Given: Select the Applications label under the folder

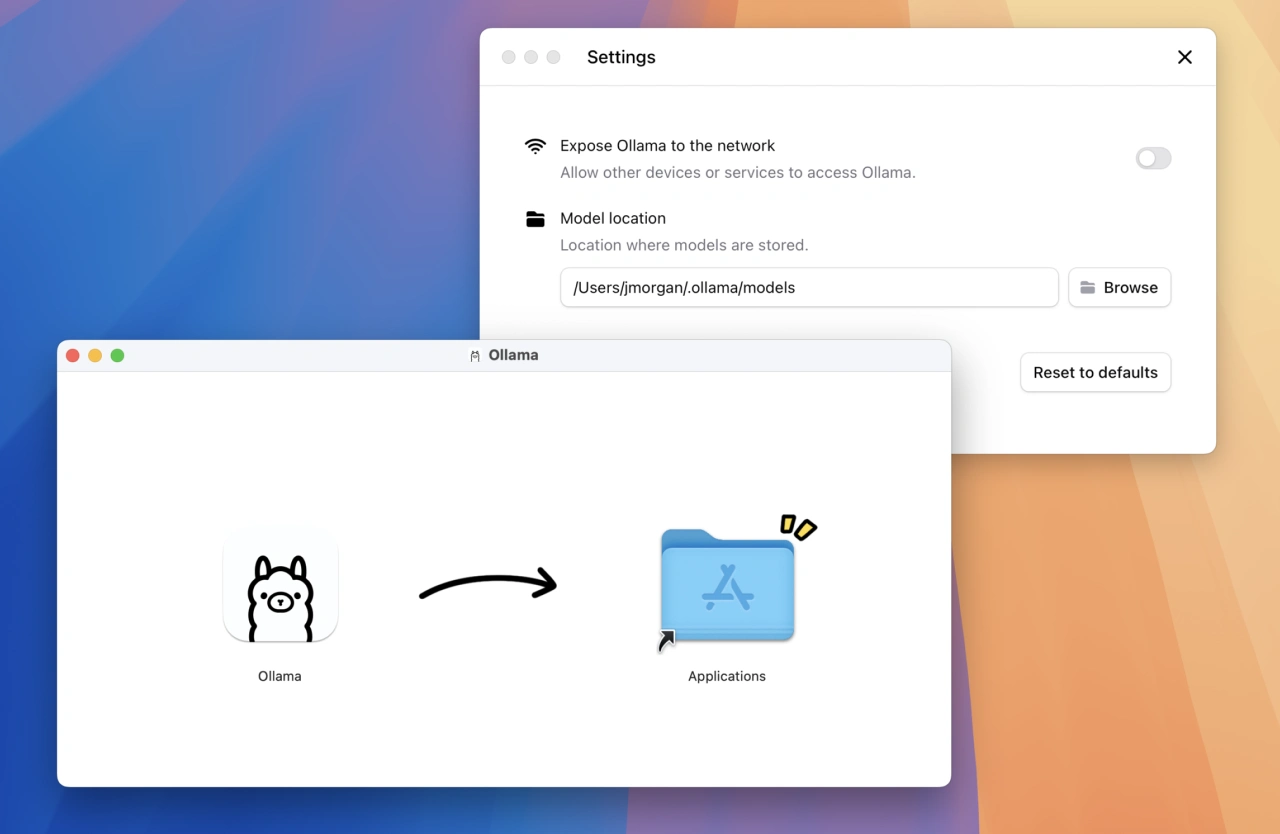Looking at the screenshot, I should [727, 676].
